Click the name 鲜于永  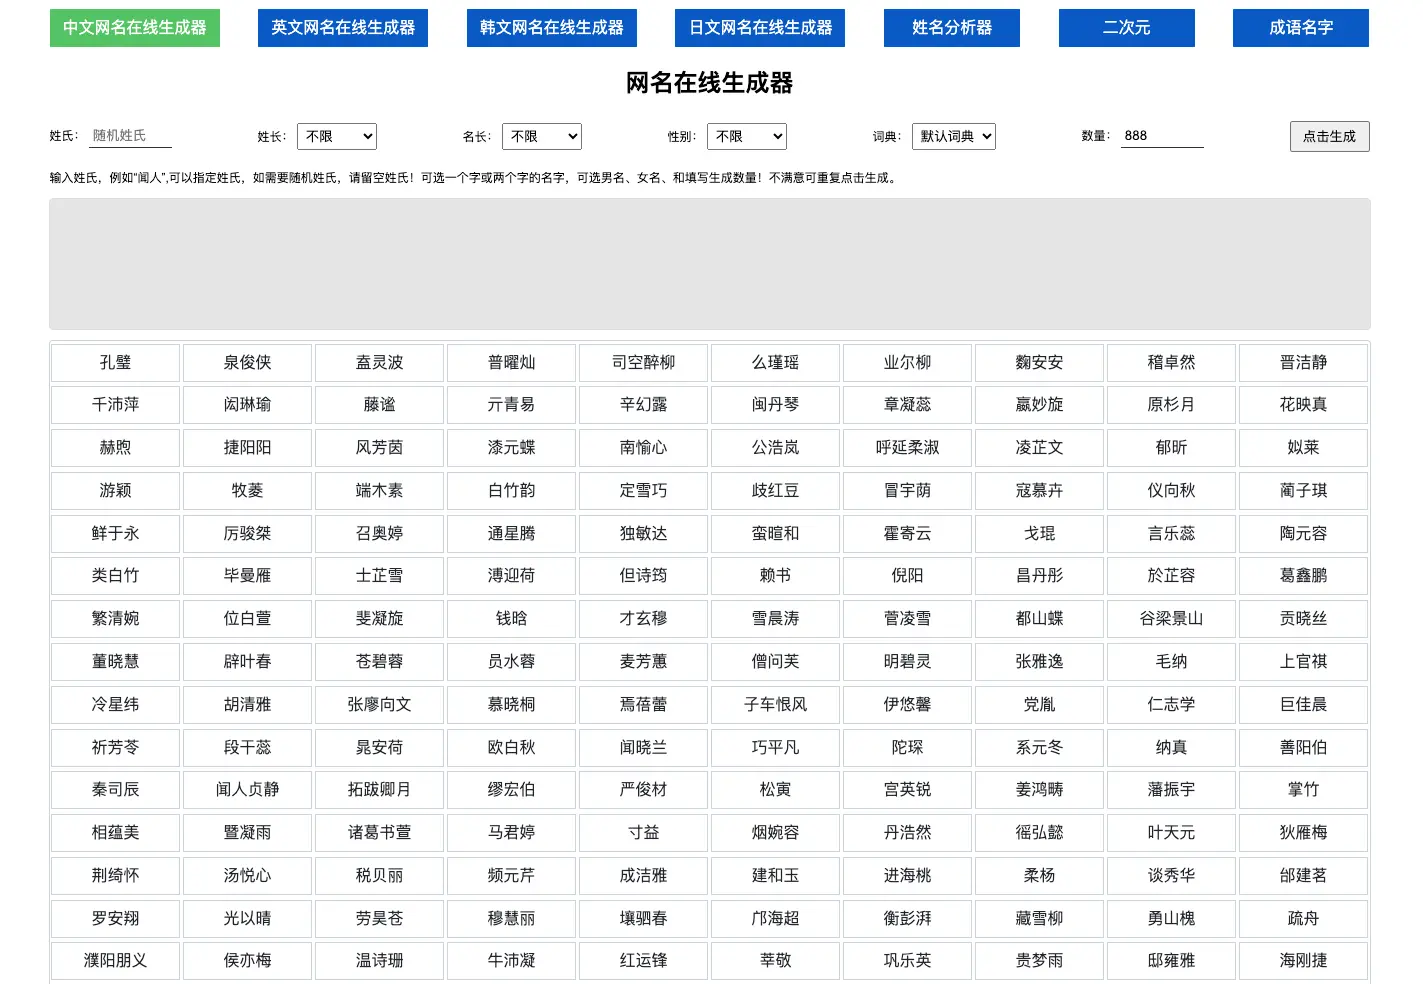click(116, 534)
